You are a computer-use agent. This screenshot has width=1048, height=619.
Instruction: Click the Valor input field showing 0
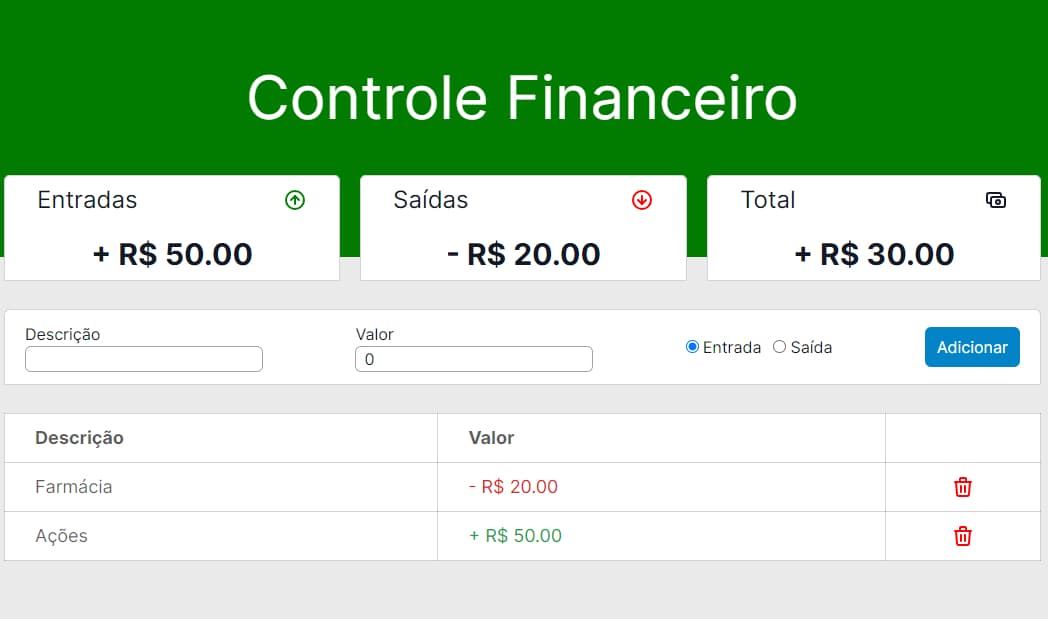point(473,358)
